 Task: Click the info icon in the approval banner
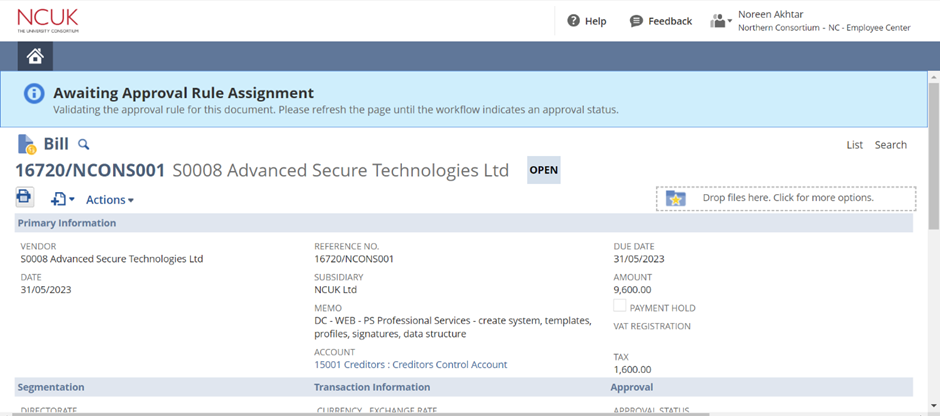click(x=34, y=94)
